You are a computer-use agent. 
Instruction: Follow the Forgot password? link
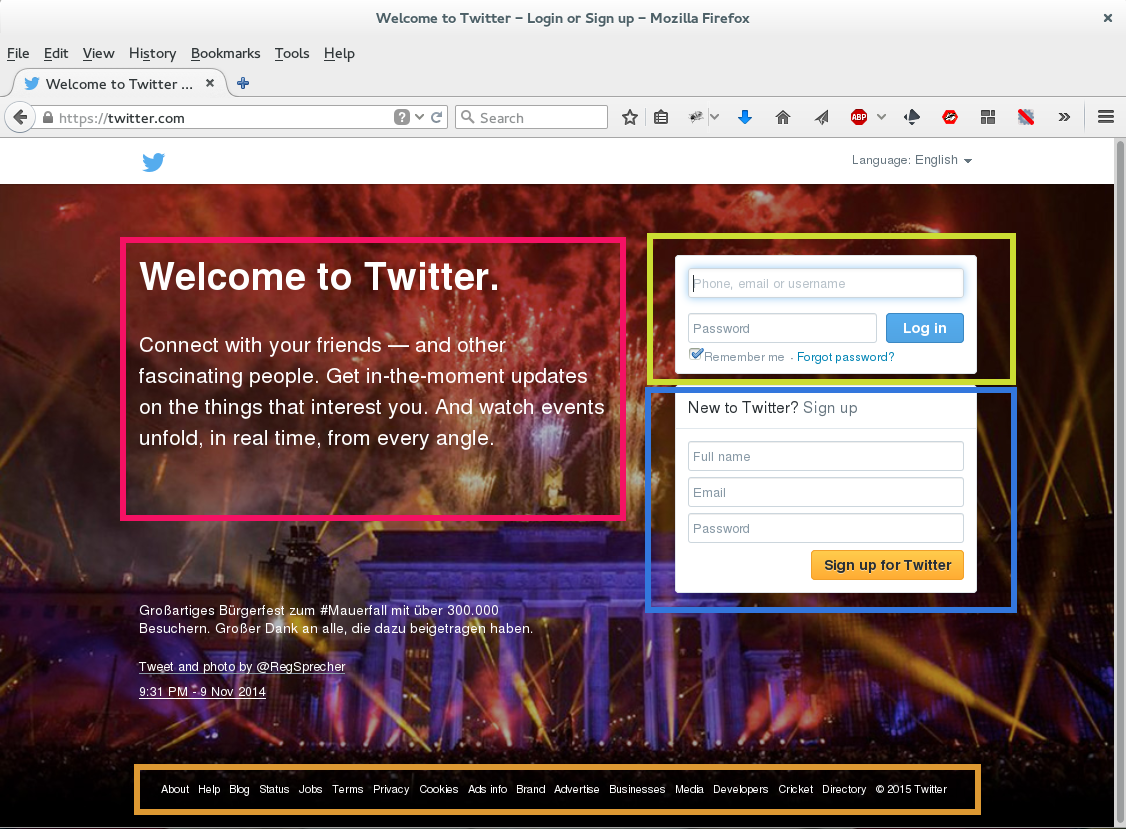pyautogui.click(x=845, y=357)
